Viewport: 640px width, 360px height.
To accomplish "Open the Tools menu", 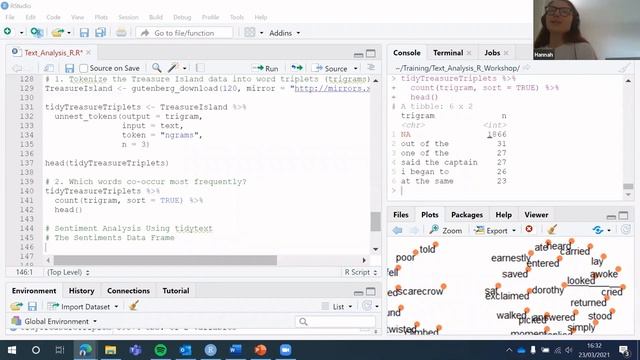I will point(236,17).
